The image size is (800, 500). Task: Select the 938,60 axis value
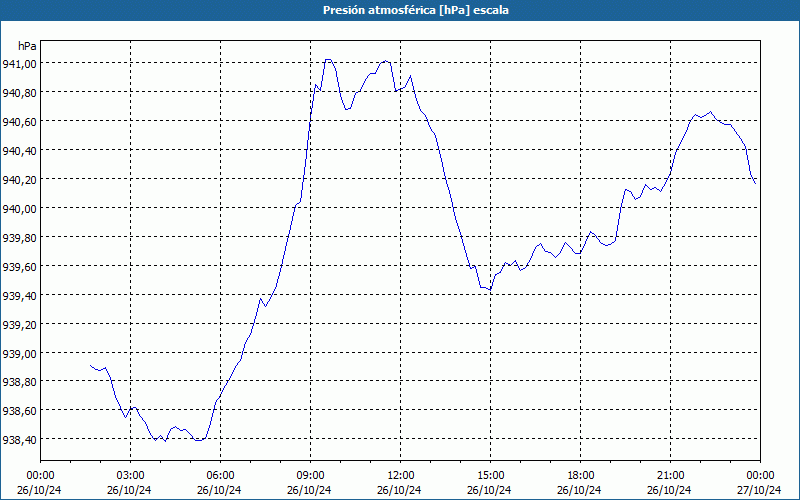19,411
